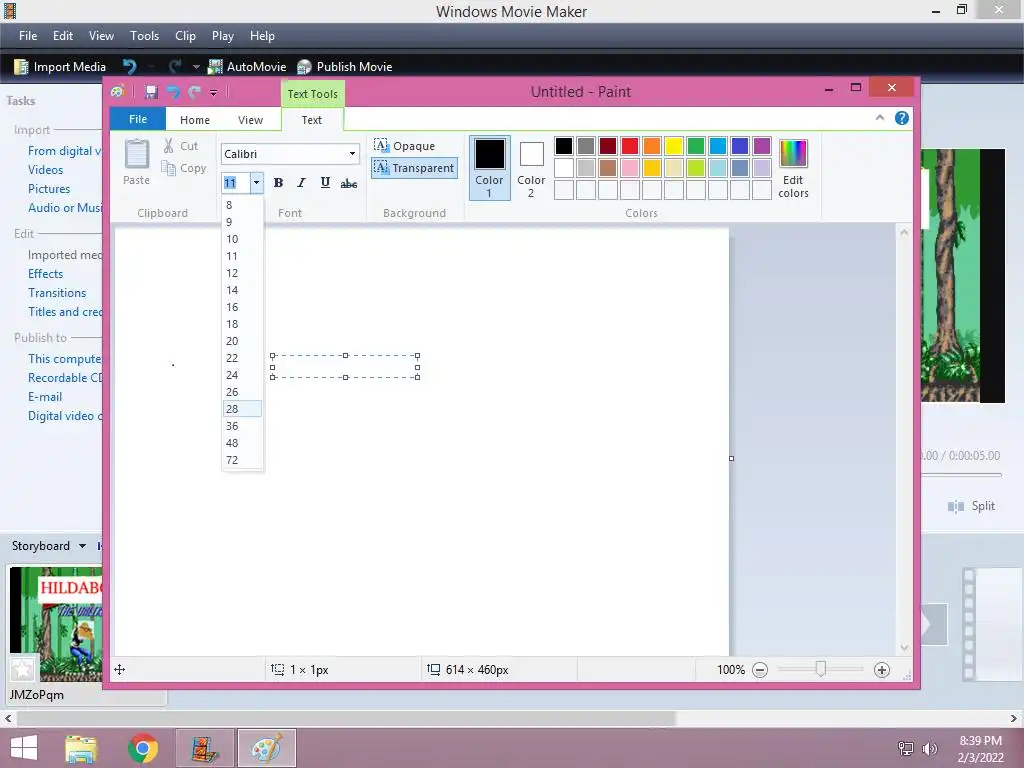Click inside the dashed text box
The width and height of the screenshot is (1024, 768).
[x=345, y=366]
